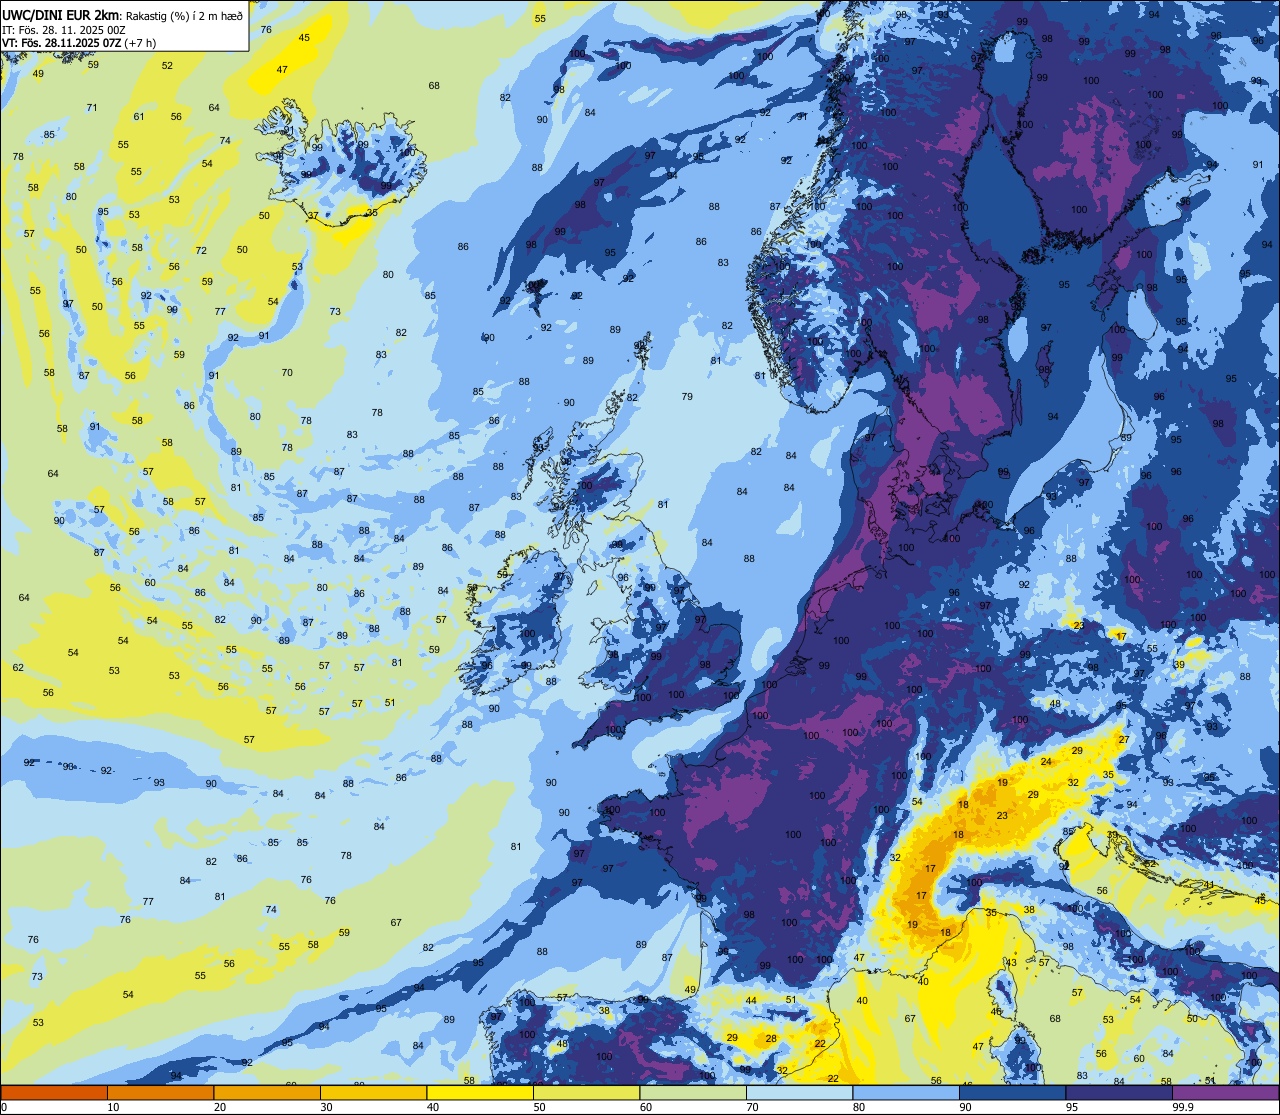Viewport: 1280px width, 1115px height.
Task: Pick the 95–99.9% dark navy legend segment
Action: pyautogui.click(x=1119, y=1092)
